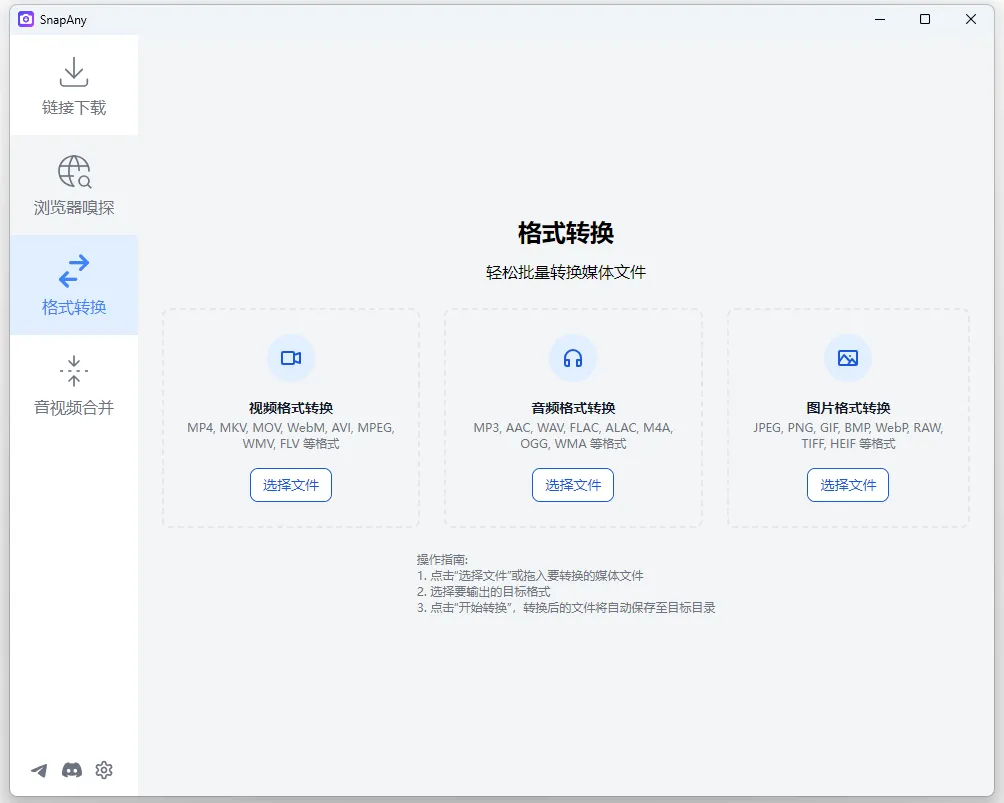Switch to 浏览器嗅探 browser sniffing tab
Viewport: 1004px width, 803px height.
click(x=74, y=185)
